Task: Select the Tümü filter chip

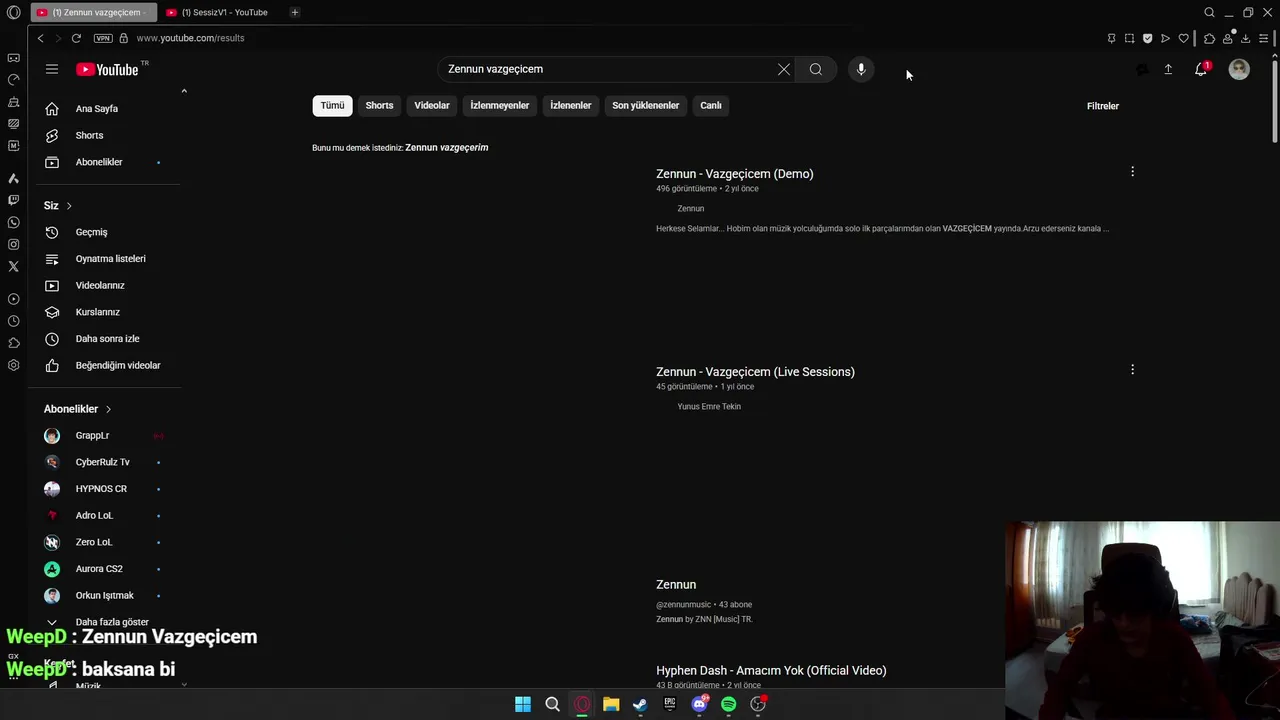Action: pos(332,105)
